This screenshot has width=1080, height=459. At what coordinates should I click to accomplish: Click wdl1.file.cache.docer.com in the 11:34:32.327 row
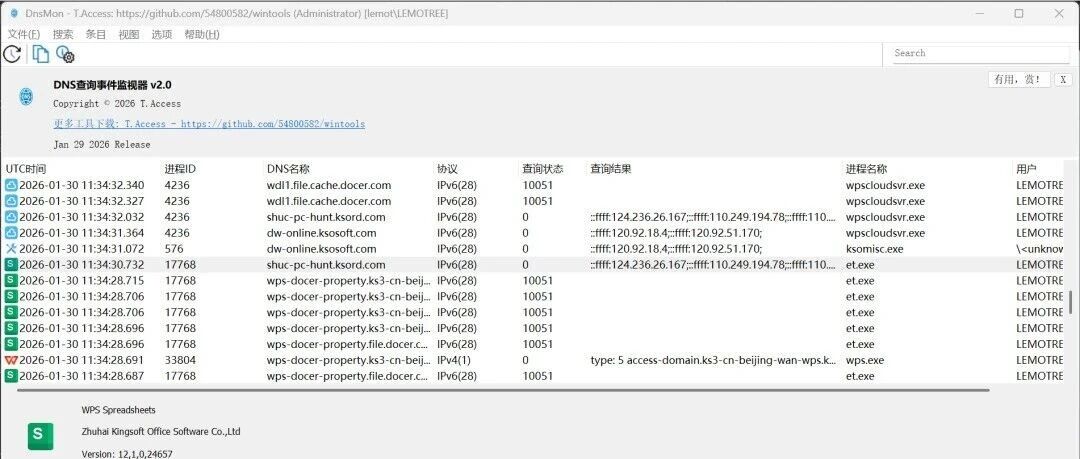point(329,201)
